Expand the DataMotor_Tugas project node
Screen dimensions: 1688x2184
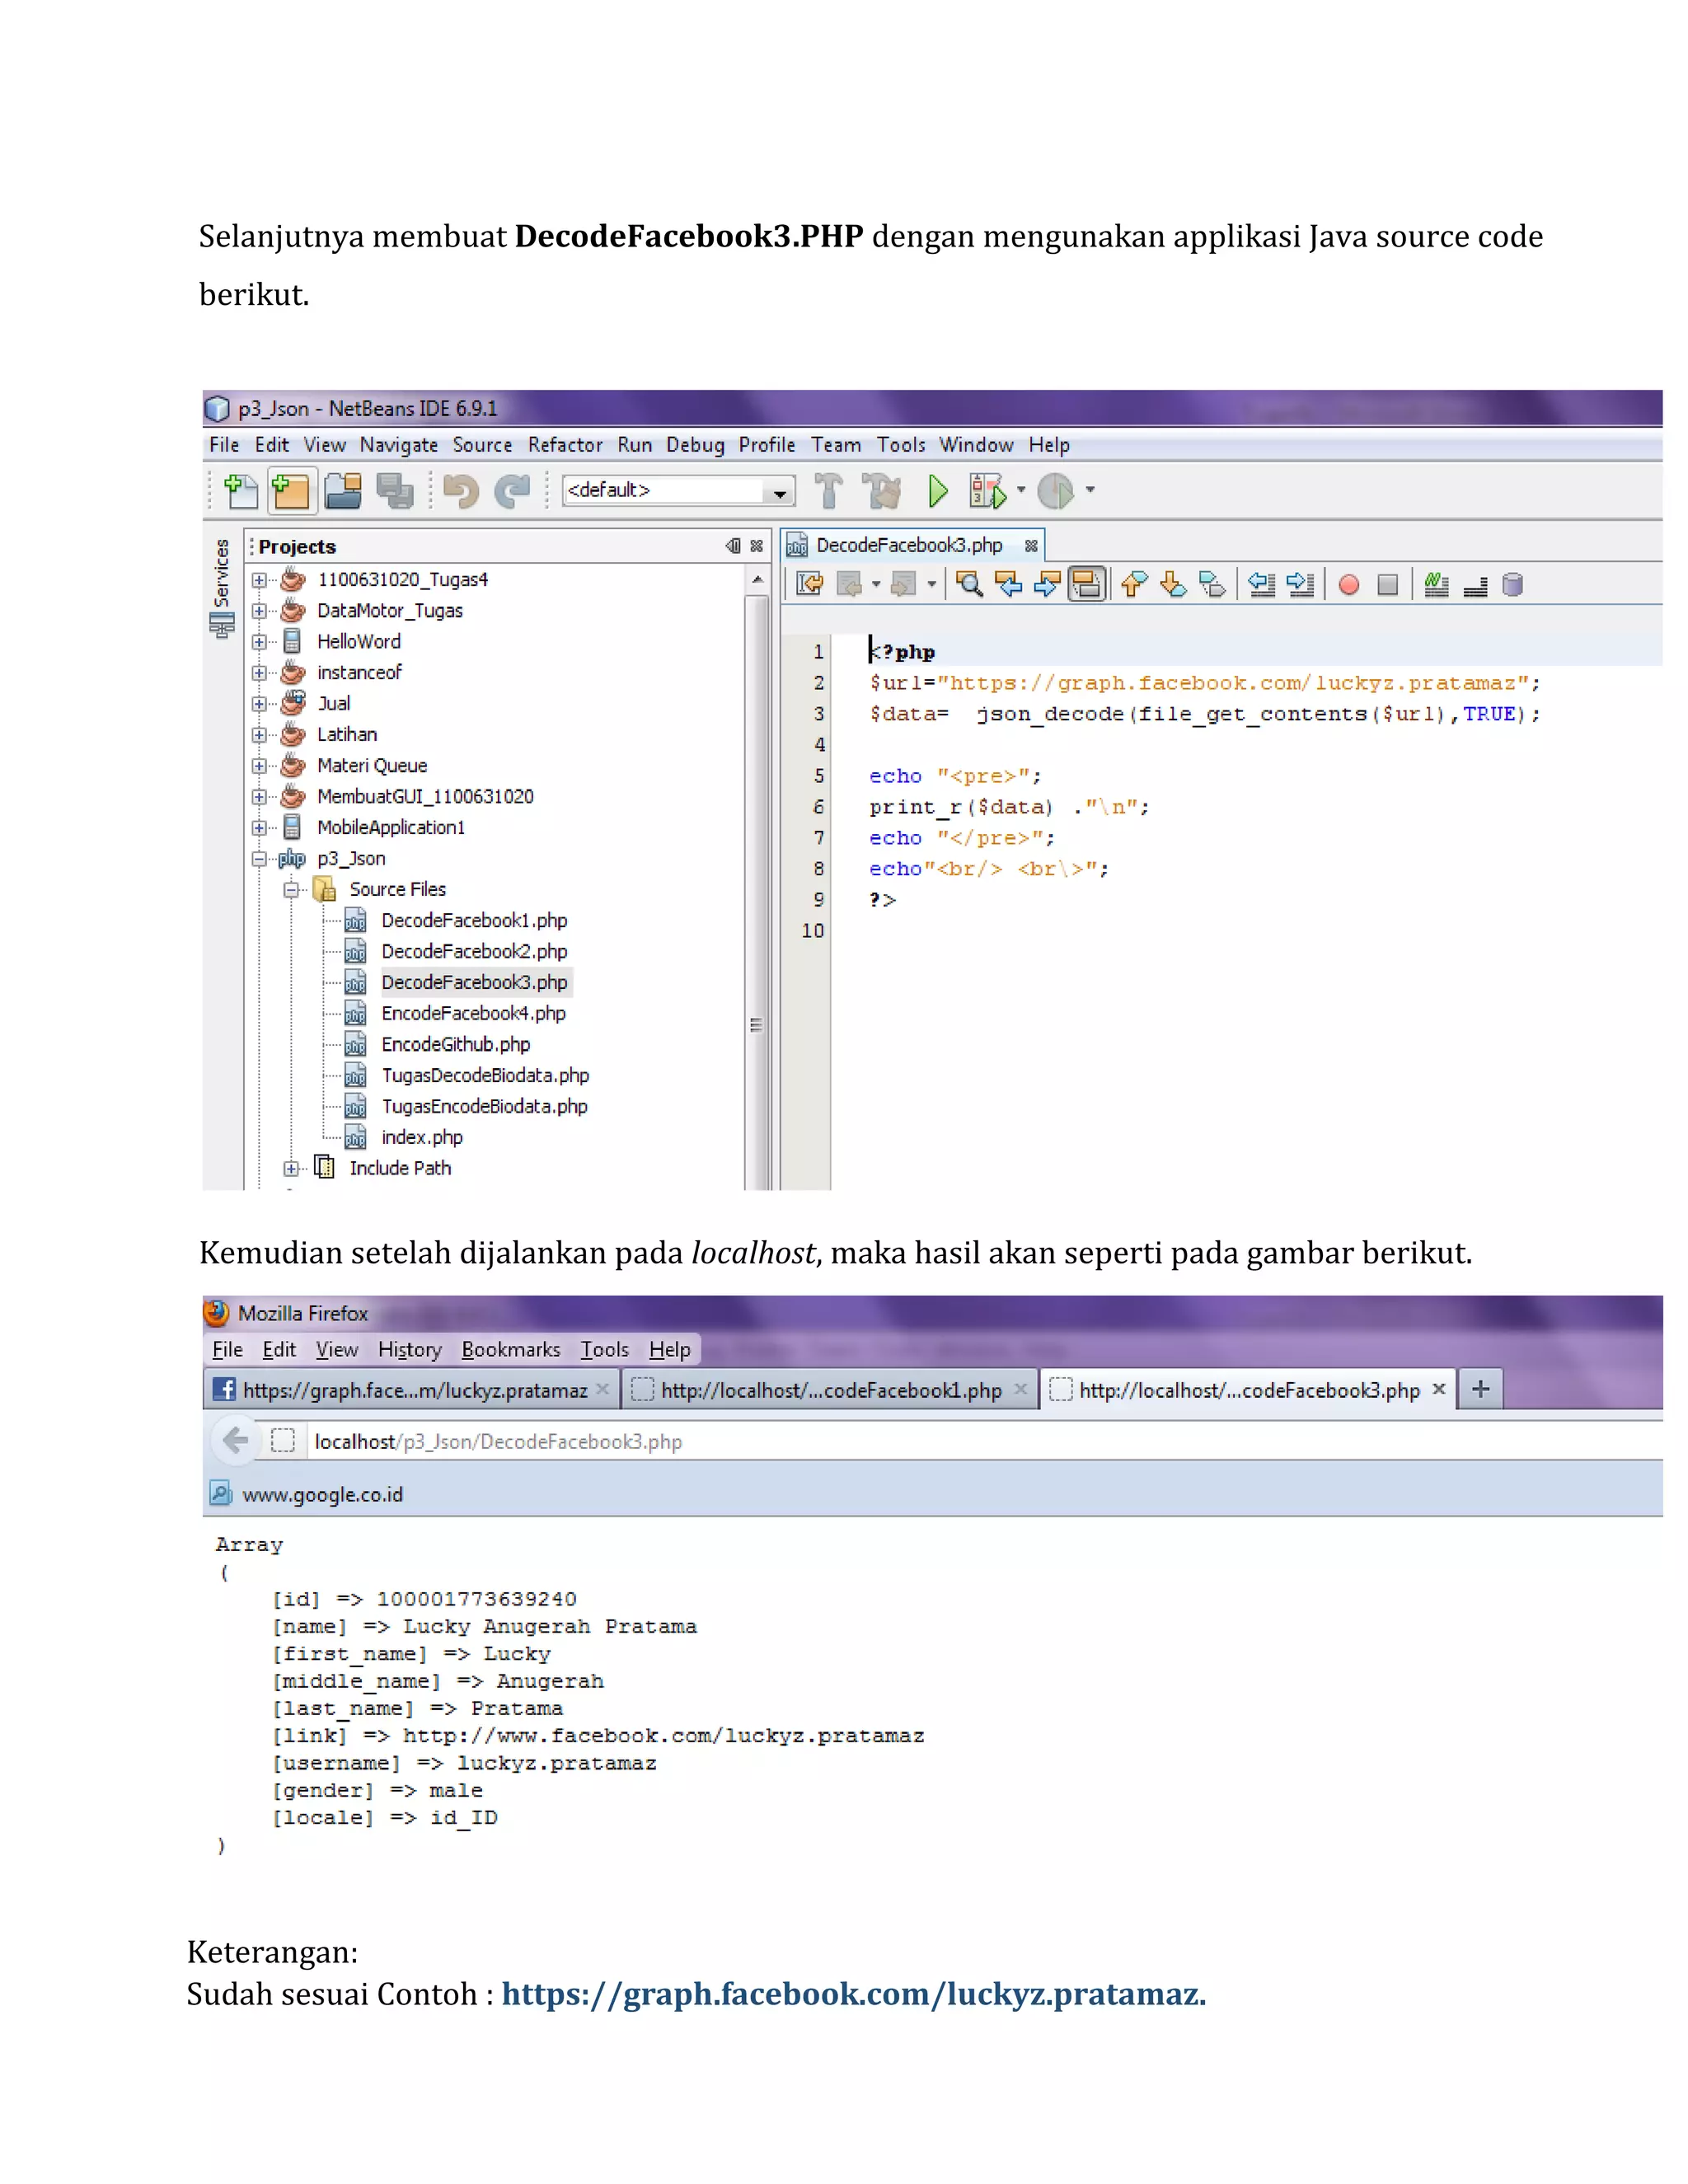[259, 611]
